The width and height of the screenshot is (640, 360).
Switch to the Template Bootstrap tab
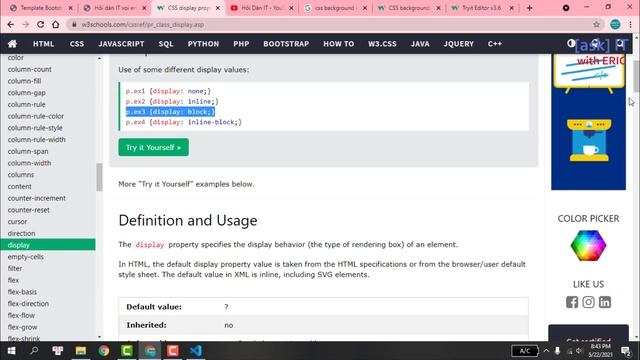[41, 8]
